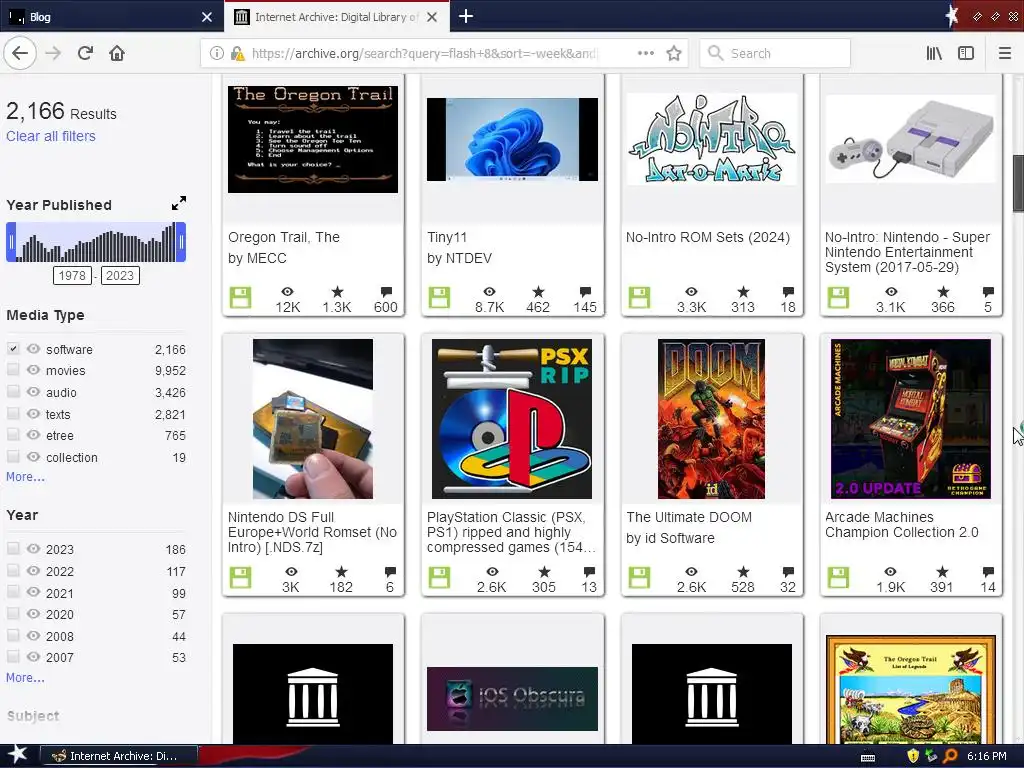Viewport: 1024px width, 768px height.
Task: Check the texts media type checkbox
Action: click(x=13, y=413)
